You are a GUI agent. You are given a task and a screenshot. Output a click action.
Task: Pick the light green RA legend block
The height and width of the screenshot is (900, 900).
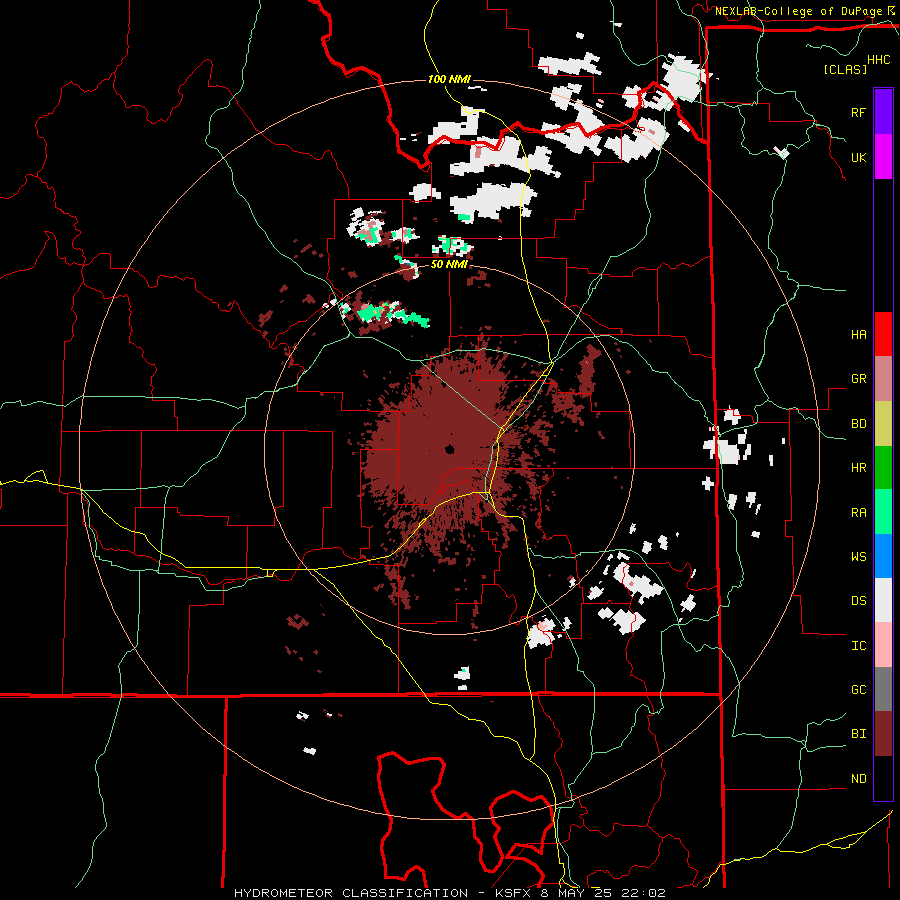(883, 512)
